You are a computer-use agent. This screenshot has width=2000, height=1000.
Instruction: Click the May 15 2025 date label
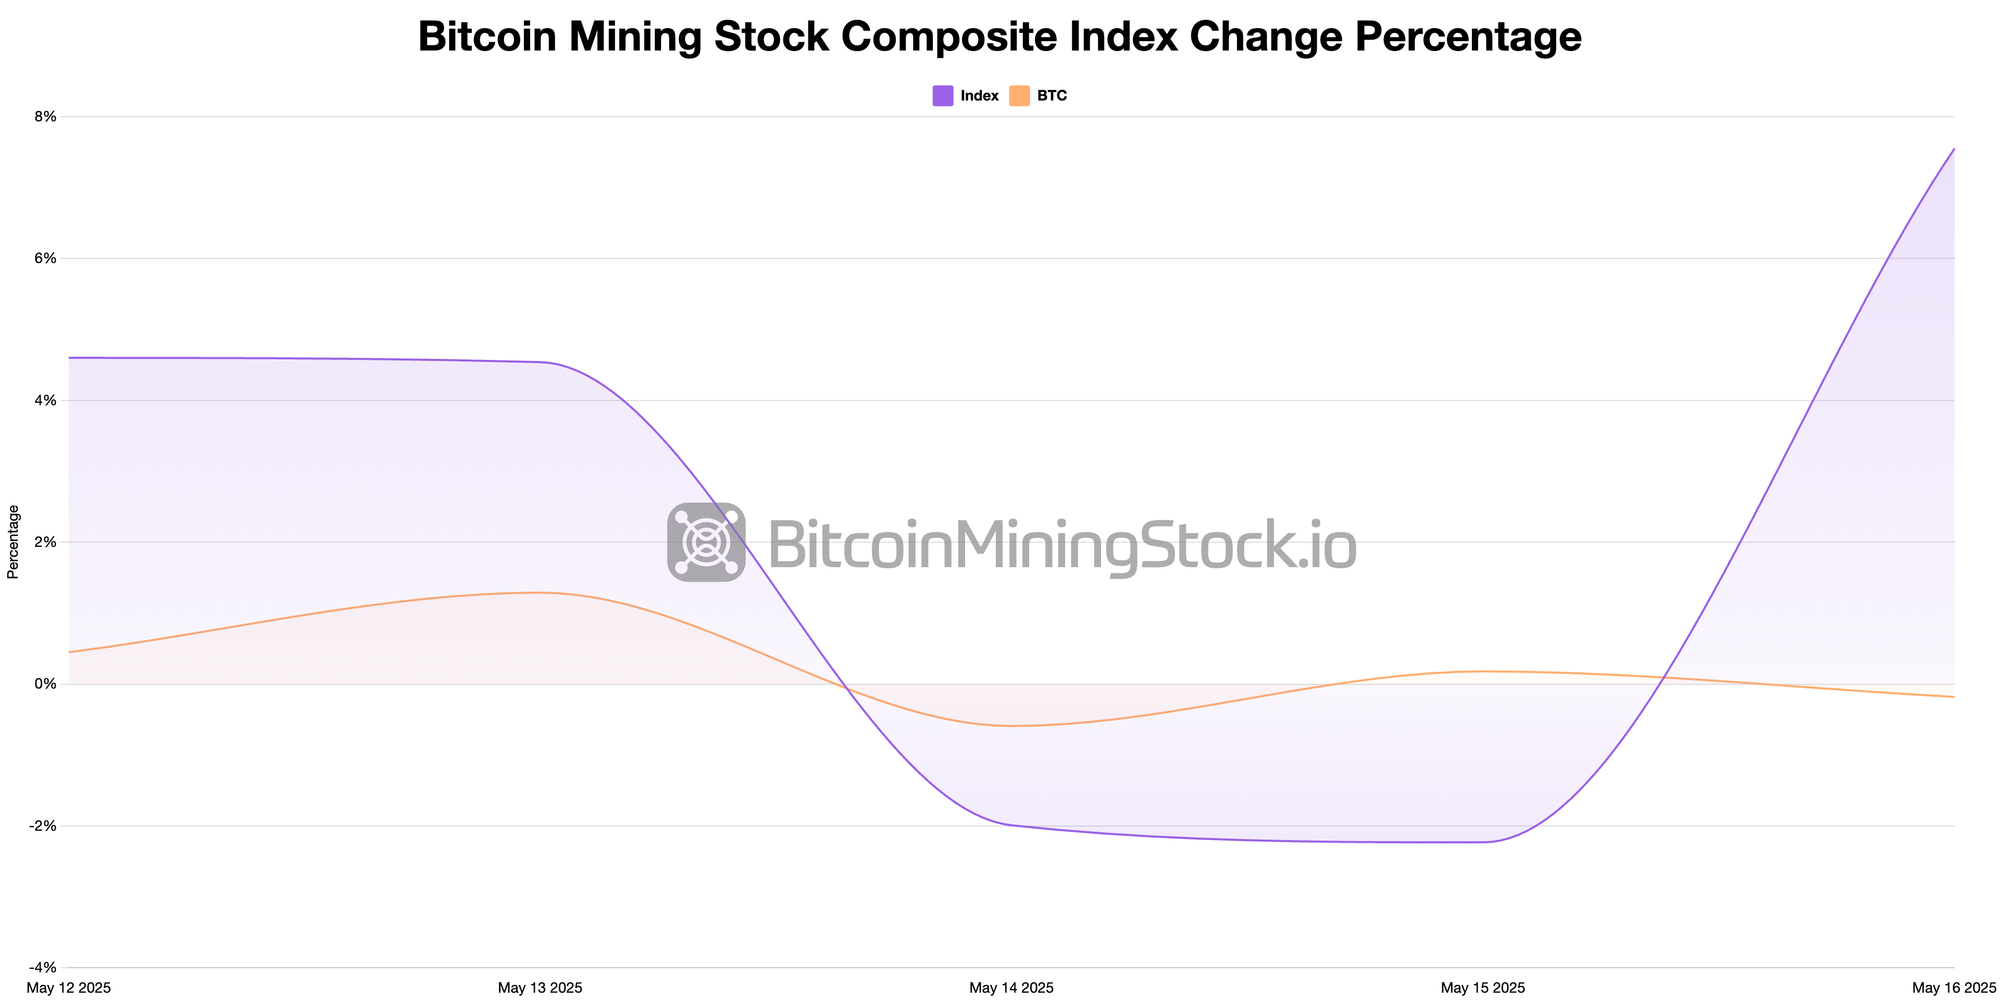[x=1483, y=988]
